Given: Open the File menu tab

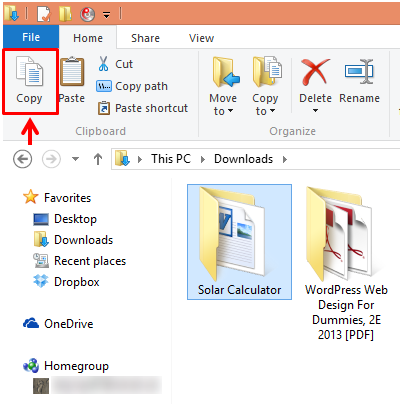Looking at the screenshot, I should pos(31,37).
